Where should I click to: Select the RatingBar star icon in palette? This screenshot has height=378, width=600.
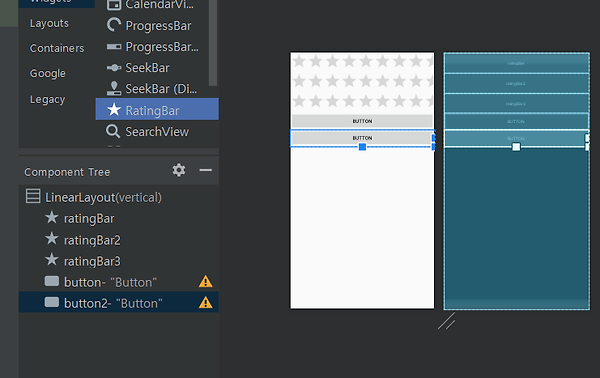(114, 110)
